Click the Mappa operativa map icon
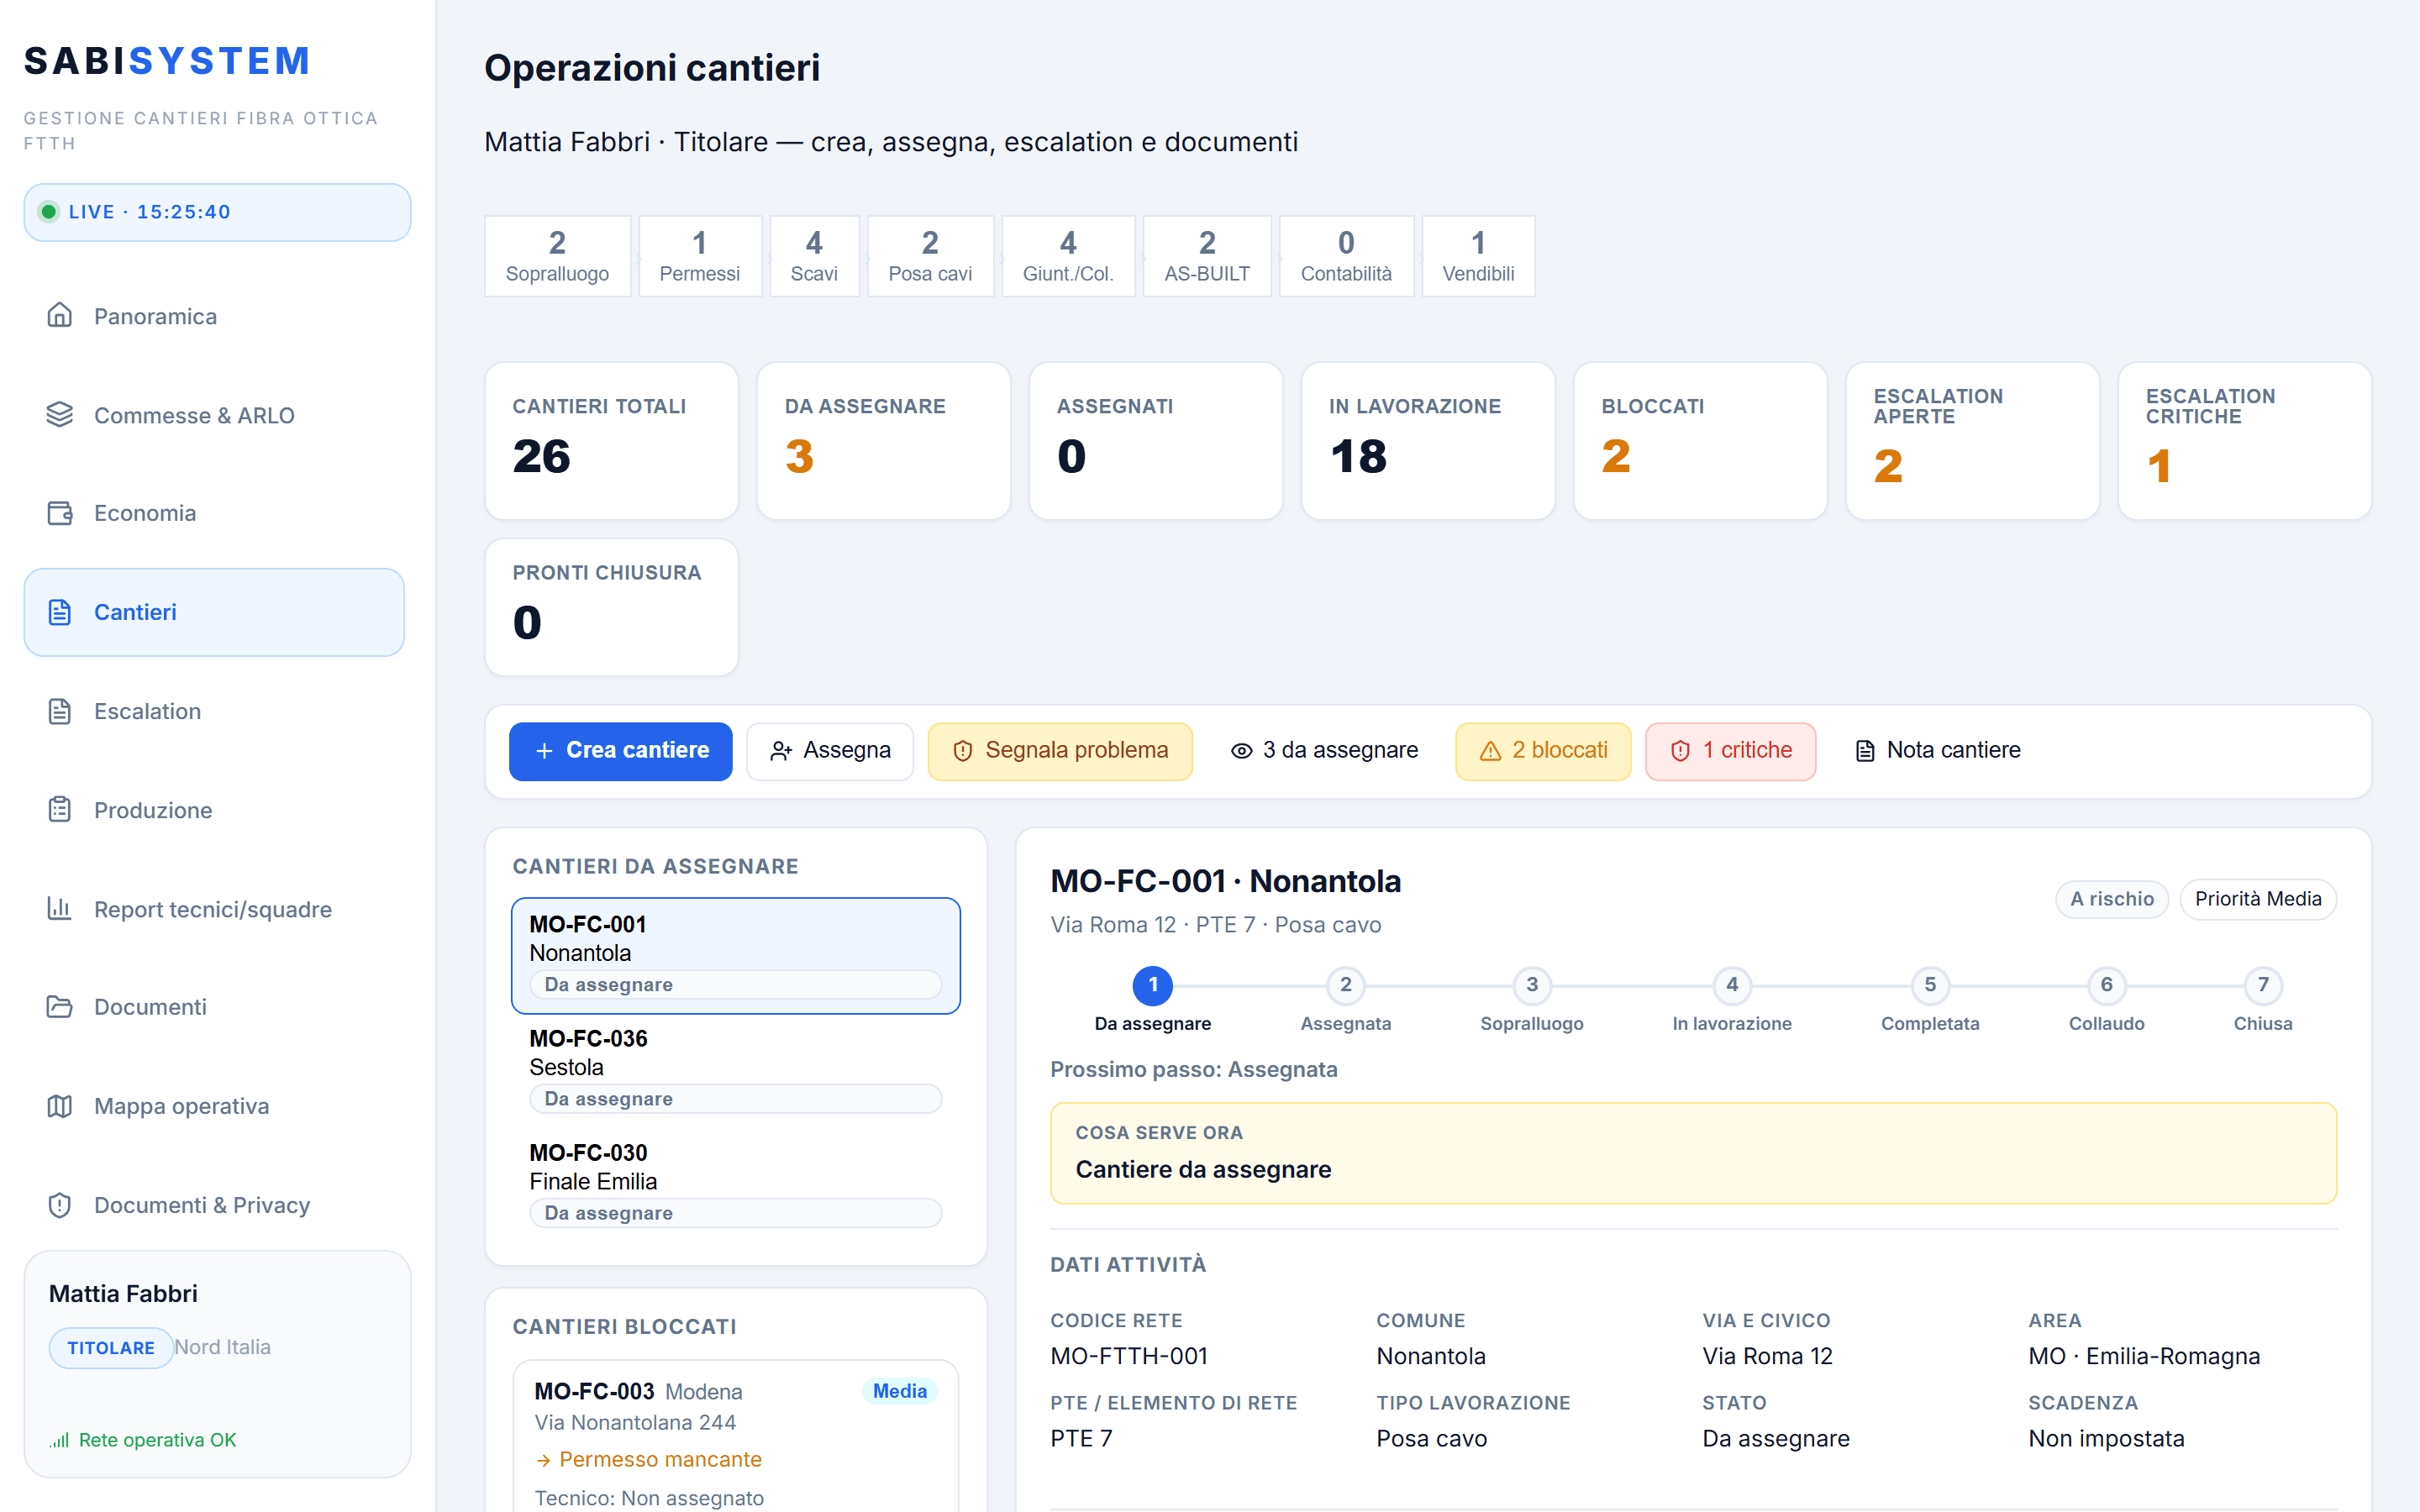 (60, 1106)
